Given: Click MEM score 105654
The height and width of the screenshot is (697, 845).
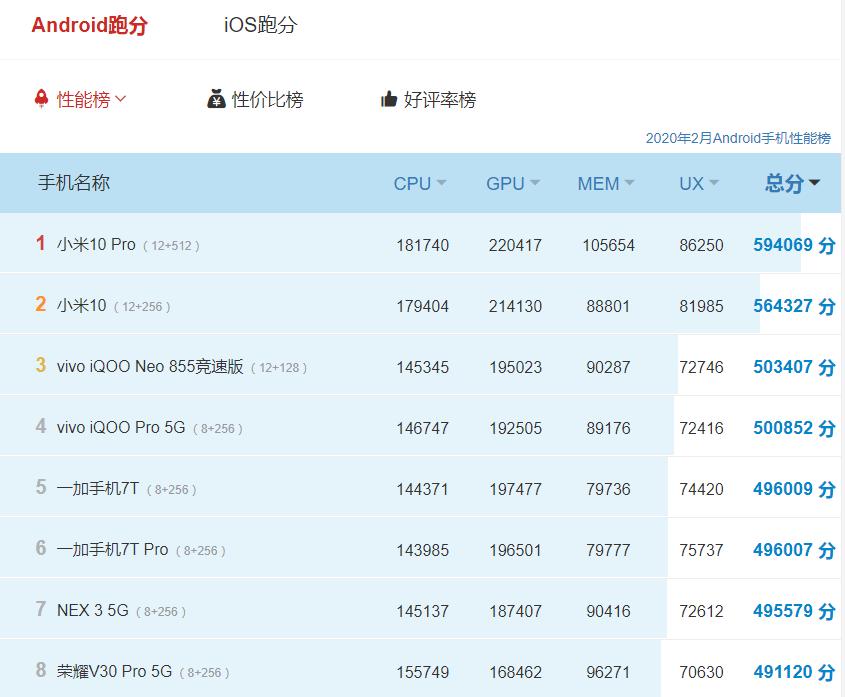Looking at the screenshot, I should [608, 245].
